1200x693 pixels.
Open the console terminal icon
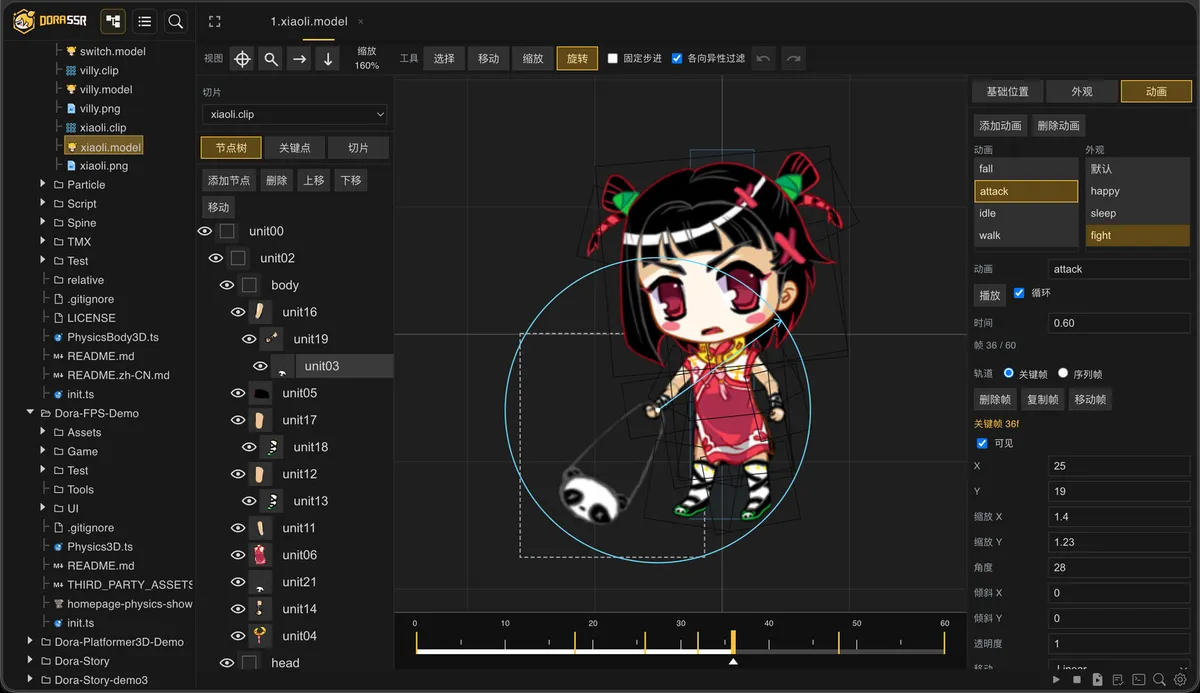click(1139, 680)
